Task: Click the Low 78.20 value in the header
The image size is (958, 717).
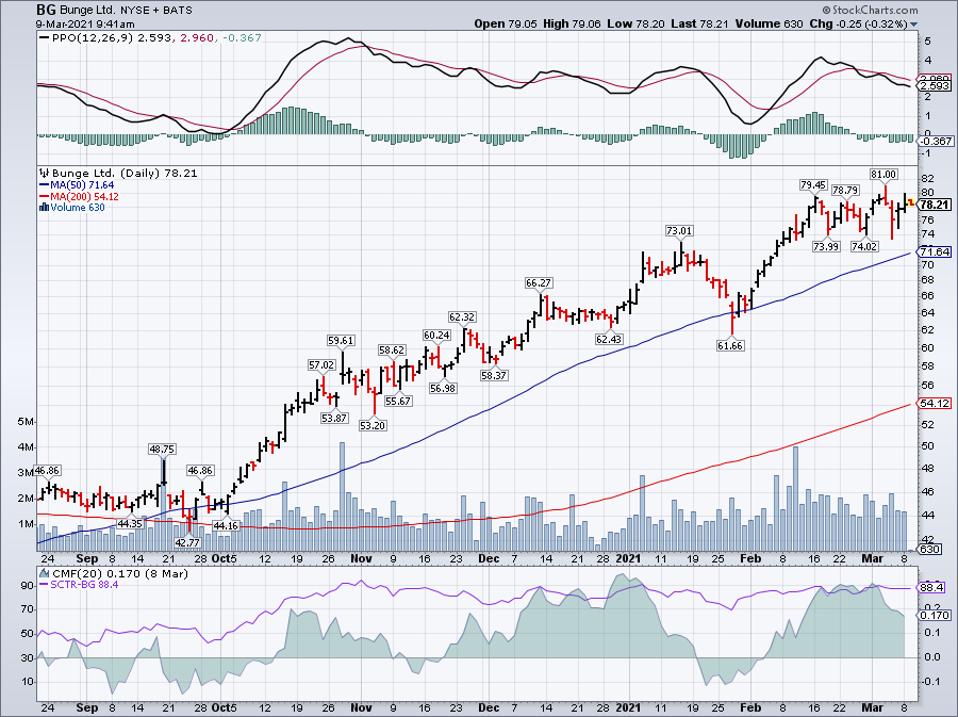Action: (x=637, y=24)
